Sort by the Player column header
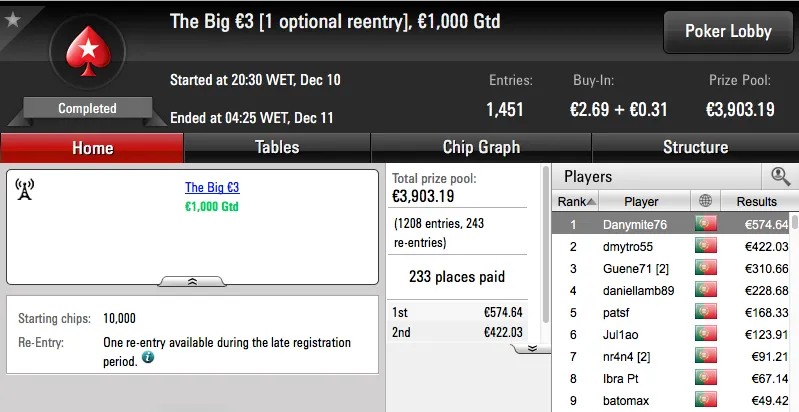This screenshot has width=799, height=412. tap(641, 201)
